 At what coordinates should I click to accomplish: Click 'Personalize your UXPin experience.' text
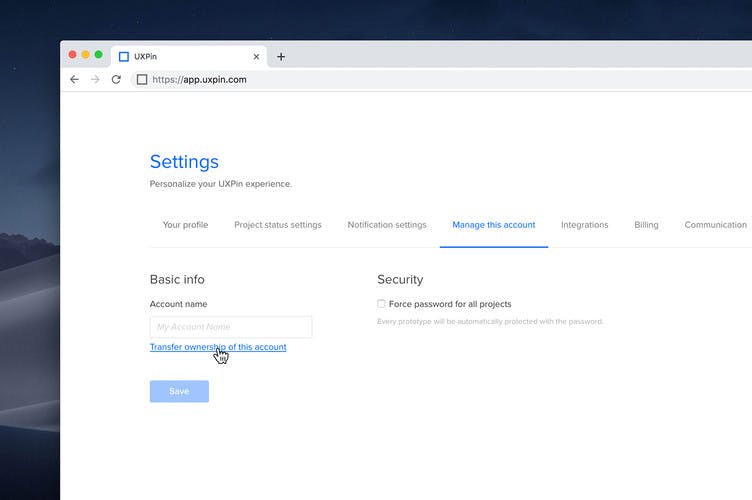[x=221, y=184]
